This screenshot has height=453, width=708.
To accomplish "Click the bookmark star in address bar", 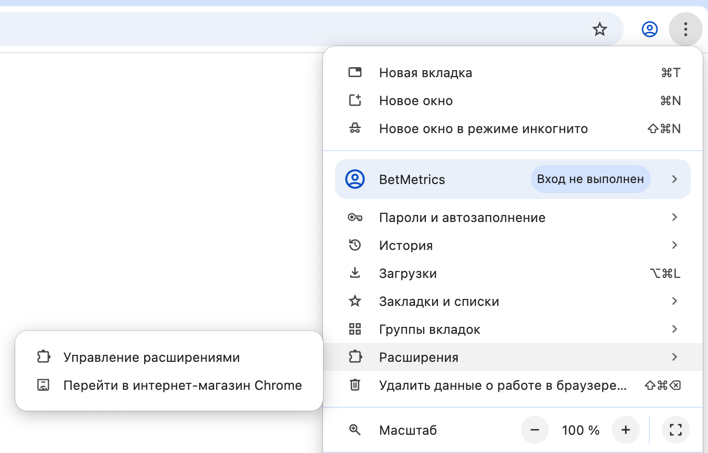I will (600, 29).
